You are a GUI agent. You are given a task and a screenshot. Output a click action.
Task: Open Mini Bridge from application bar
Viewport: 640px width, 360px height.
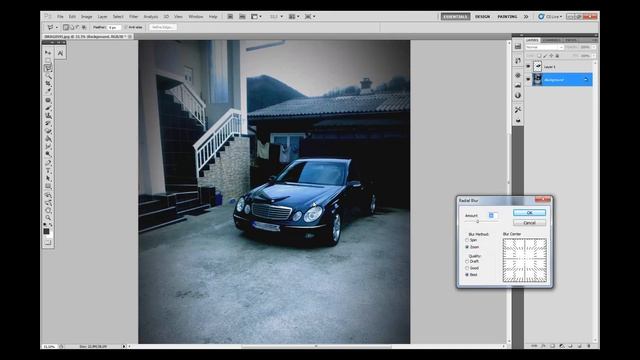pos(242,17)
